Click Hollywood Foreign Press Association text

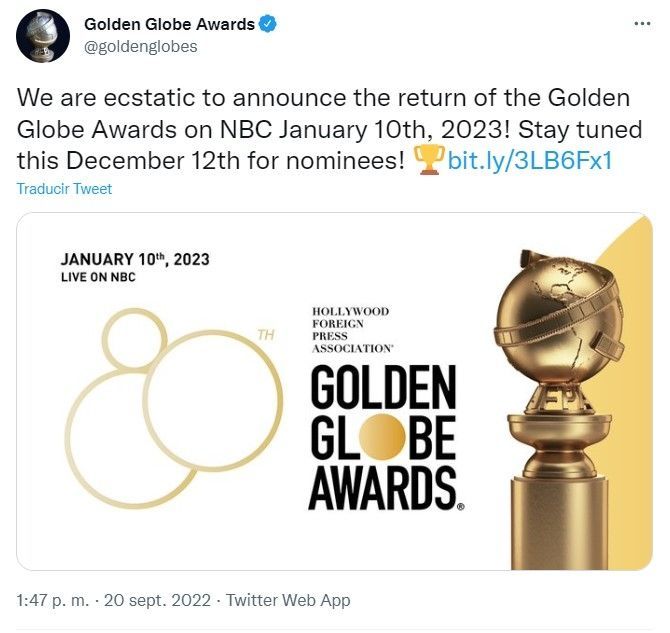351,330
